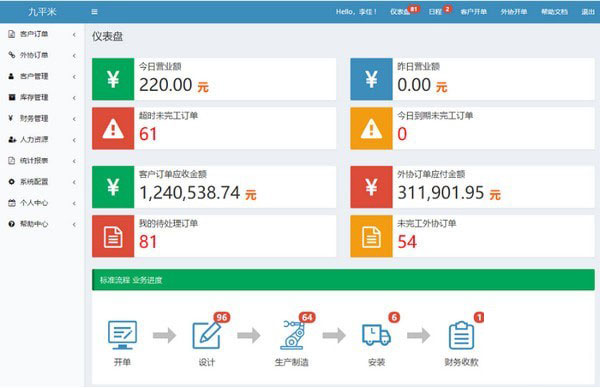Click the 6 badge on 安装
The width and height of the screenshot is (600, 388).
point(394,317)
